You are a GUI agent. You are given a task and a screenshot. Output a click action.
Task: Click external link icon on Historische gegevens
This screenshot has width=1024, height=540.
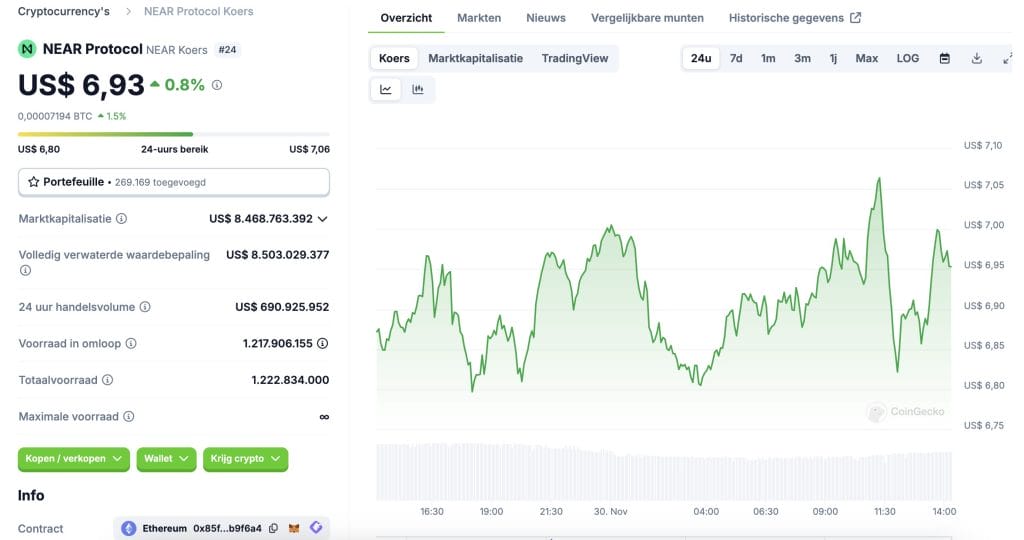click(856, 18)
